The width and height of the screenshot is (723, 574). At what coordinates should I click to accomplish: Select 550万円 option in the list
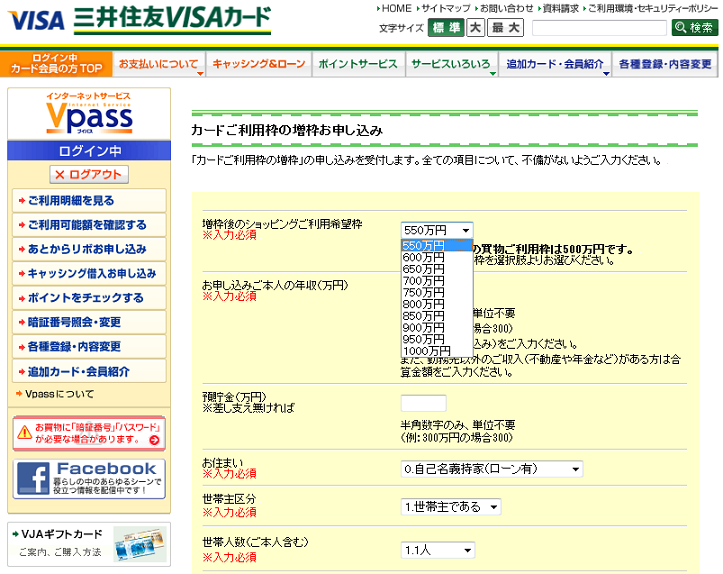click(x=437, y=246)
